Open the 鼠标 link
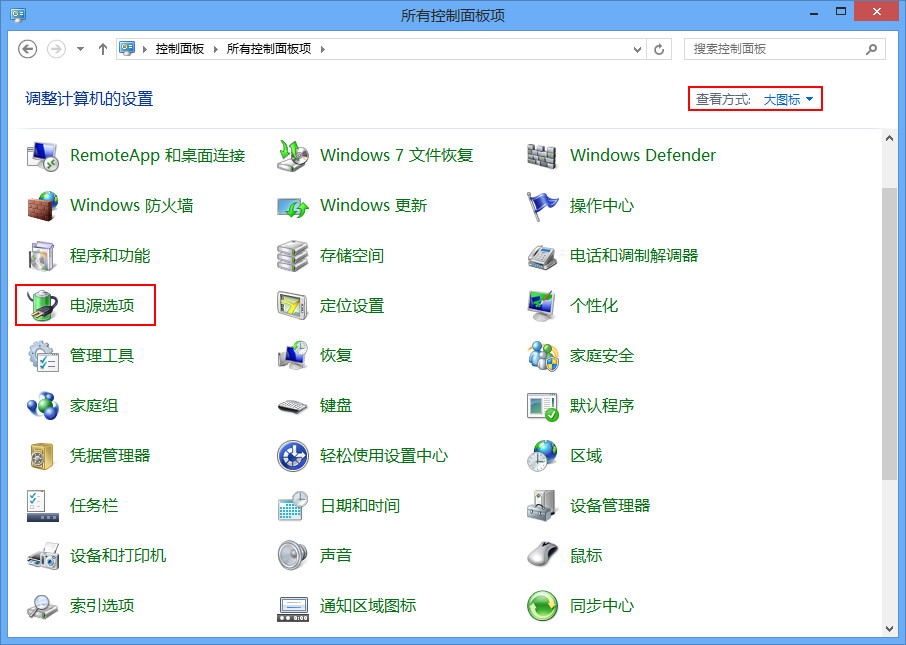This screenshot has height=645, width=906. point(586,556)
